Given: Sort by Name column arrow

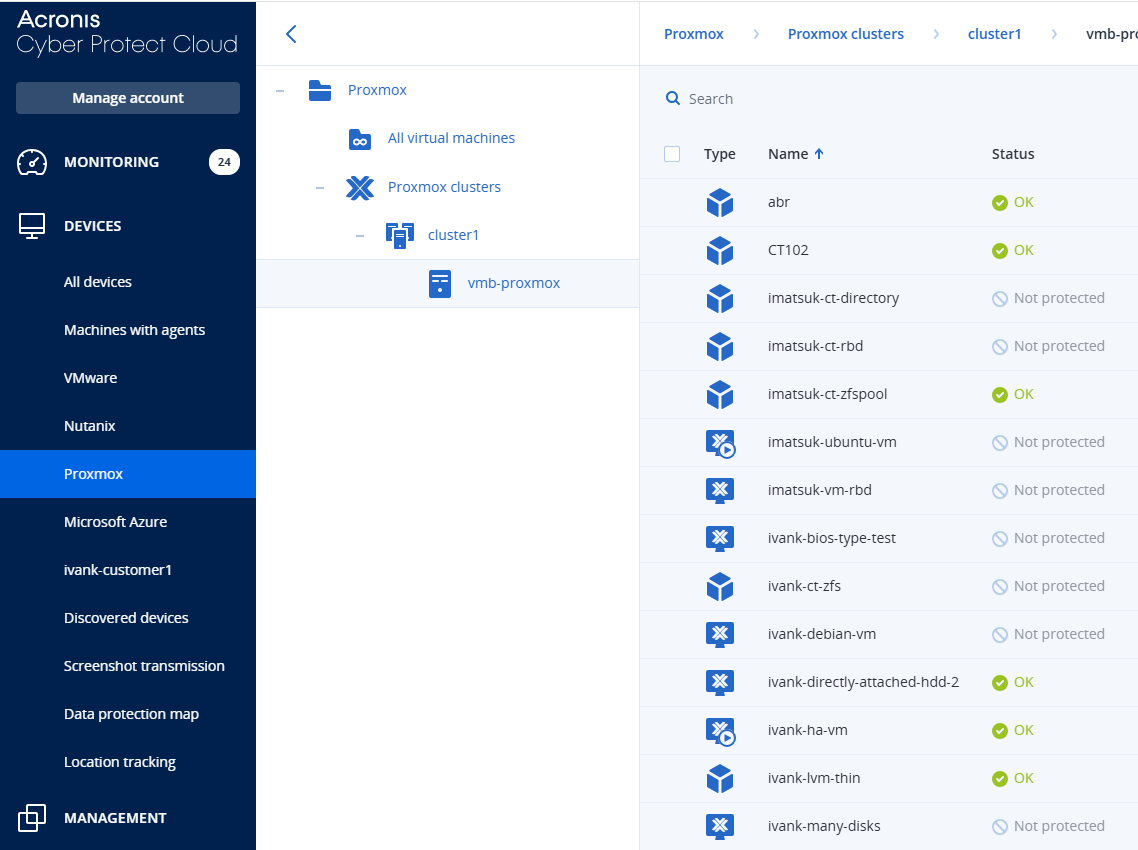Looking at the screenshot, I should [x=819, y=154].
